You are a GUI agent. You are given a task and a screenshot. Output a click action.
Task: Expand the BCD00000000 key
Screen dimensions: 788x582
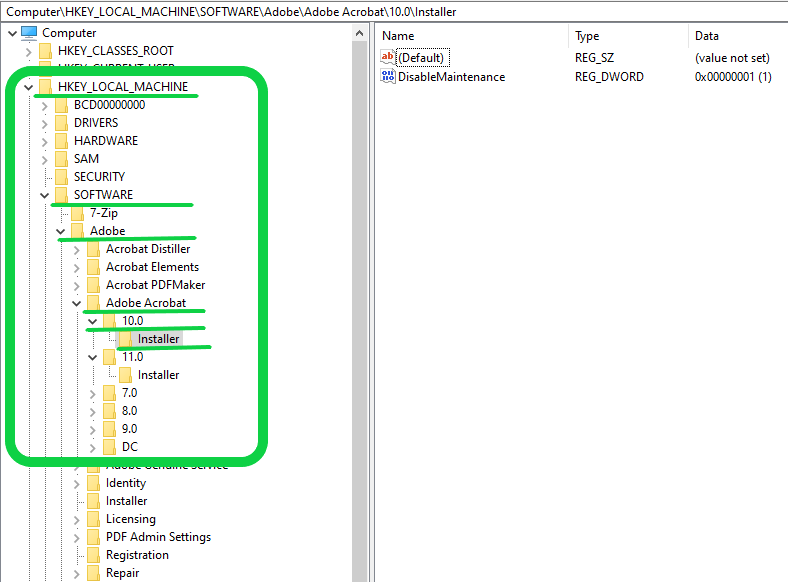point(45,106)
